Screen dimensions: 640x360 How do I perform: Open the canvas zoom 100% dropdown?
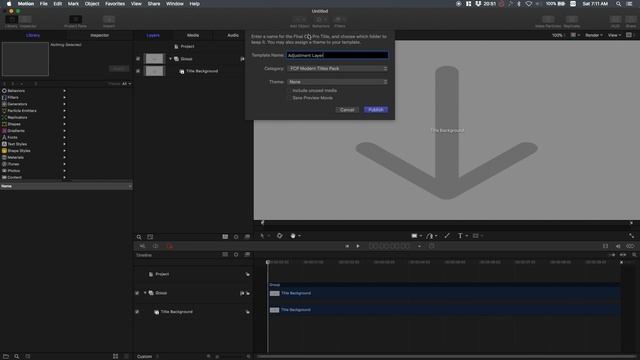(x=559, y=36)
